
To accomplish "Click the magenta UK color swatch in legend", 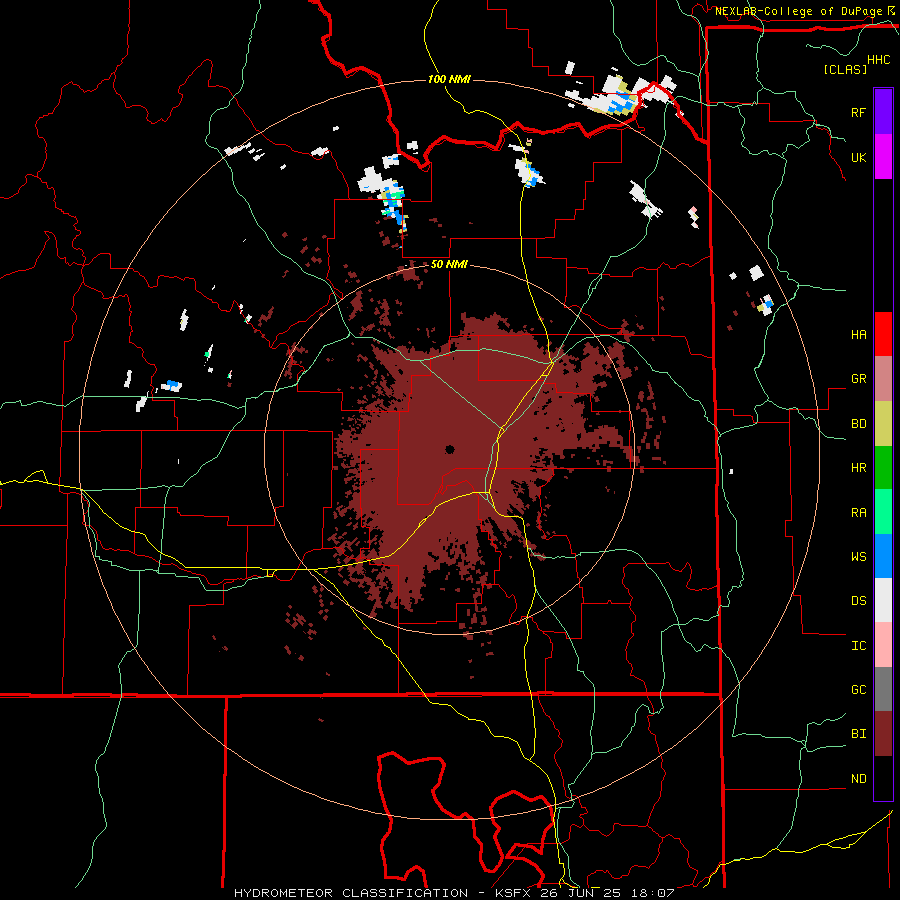I will click(883, 157).
